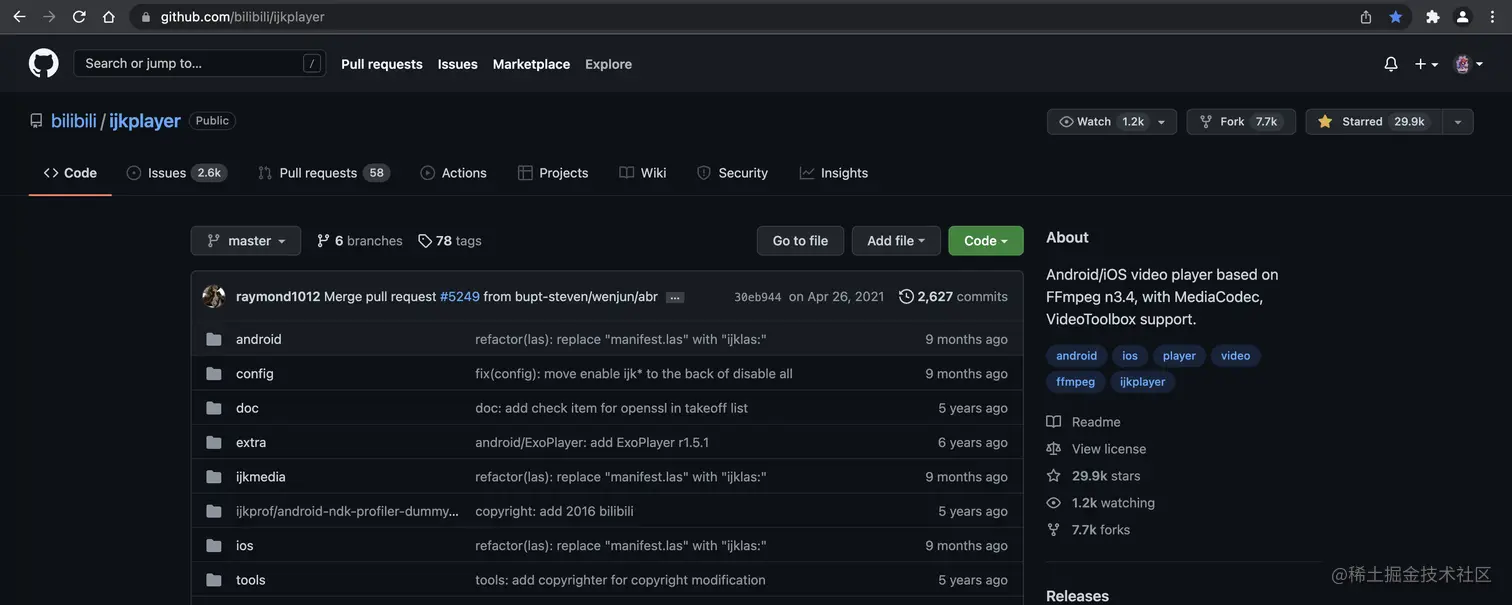
Task: Open the android folder
Action: click(259, 339)
